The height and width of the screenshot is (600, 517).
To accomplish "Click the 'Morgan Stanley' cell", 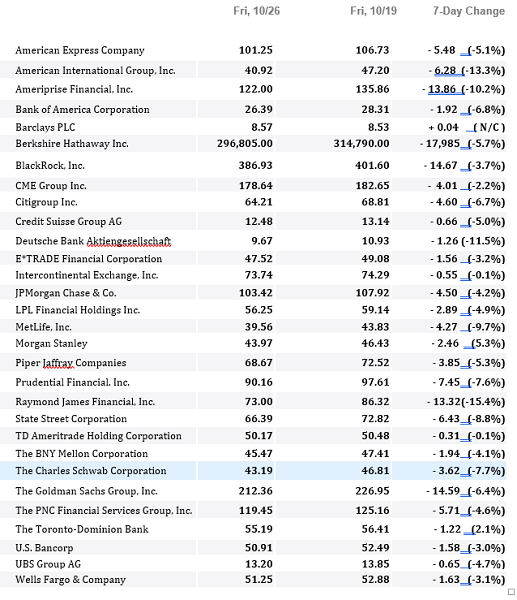I will 51,343.
